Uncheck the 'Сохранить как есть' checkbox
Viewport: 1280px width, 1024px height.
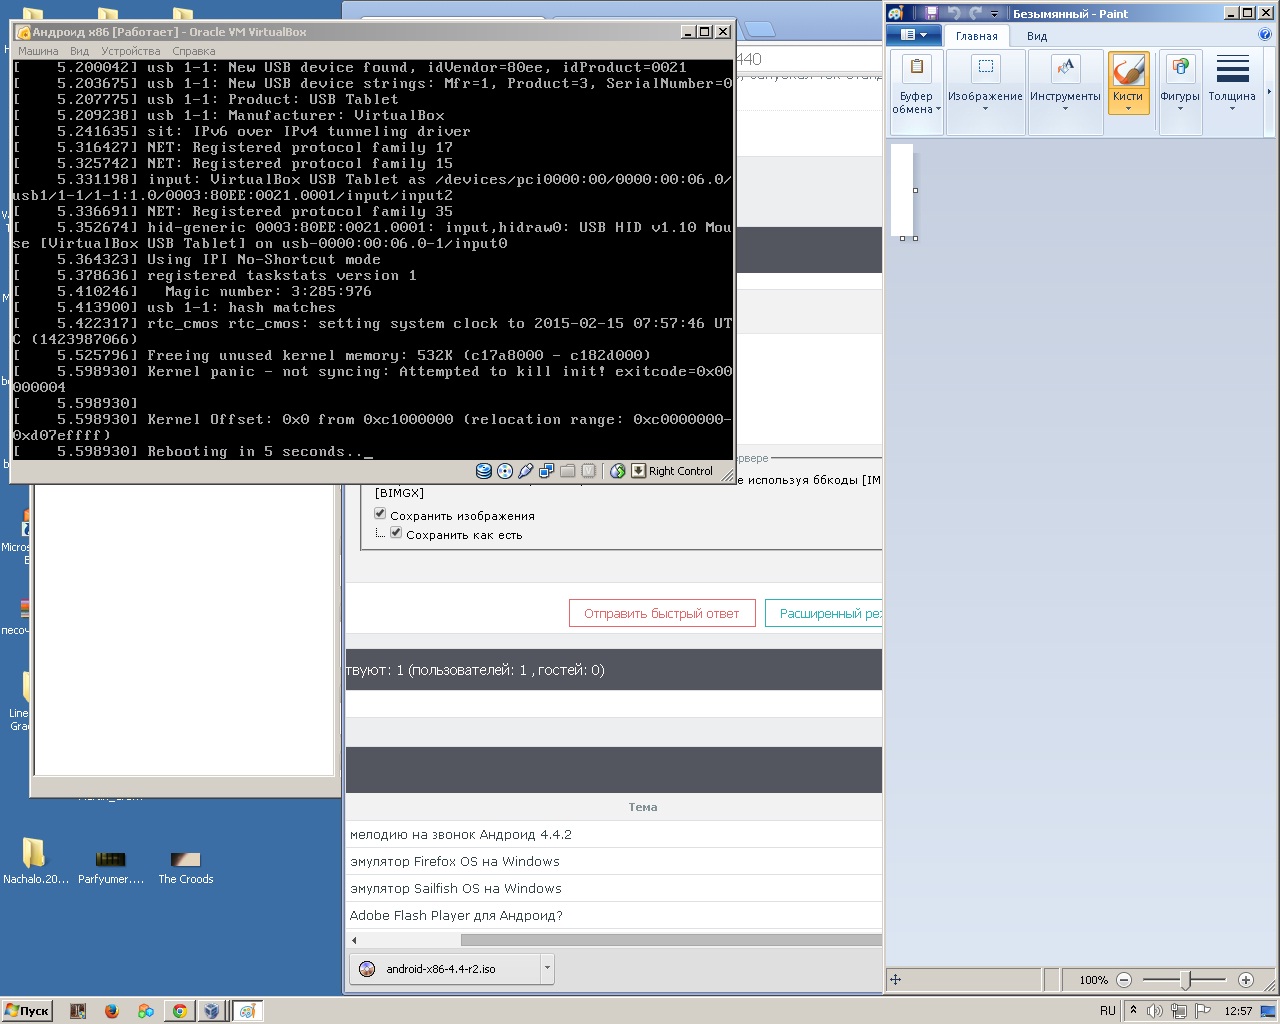pyautogui.click(x=396, y=533)
